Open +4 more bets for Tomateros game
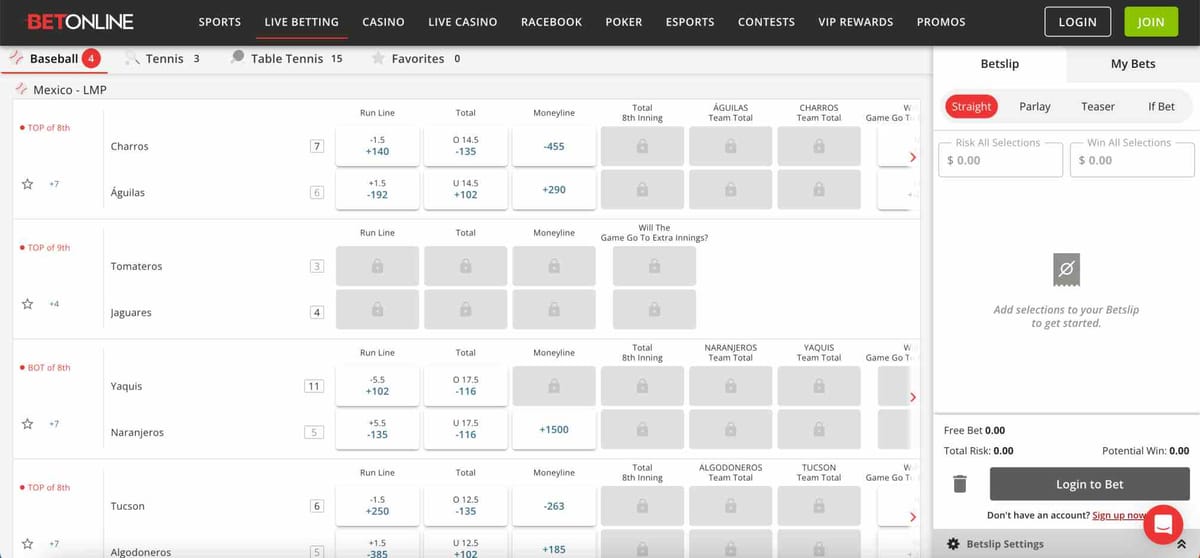This screenshot has height=558, width=1200. coord(54,304)
